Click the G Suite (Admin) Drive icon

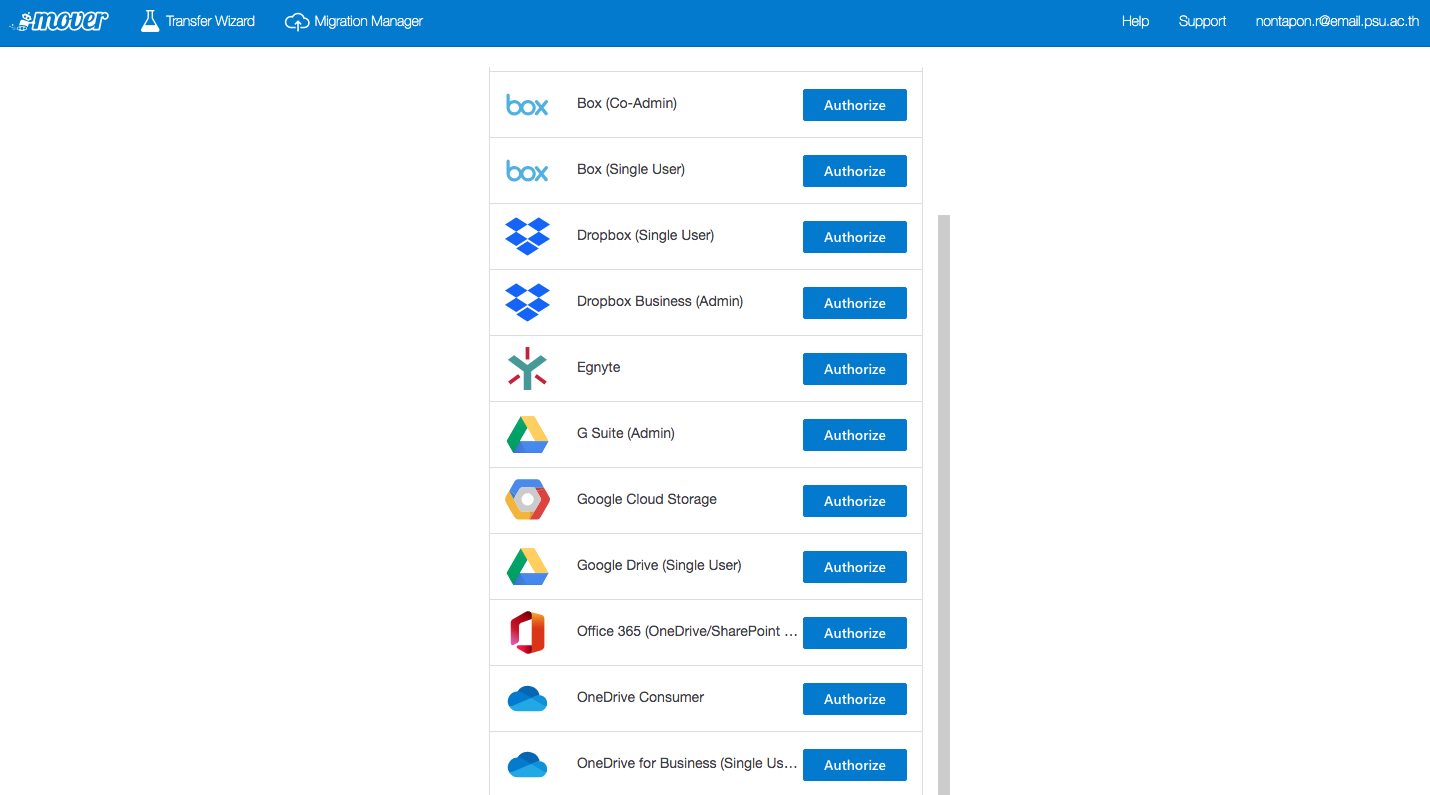[x=527, y=434]
